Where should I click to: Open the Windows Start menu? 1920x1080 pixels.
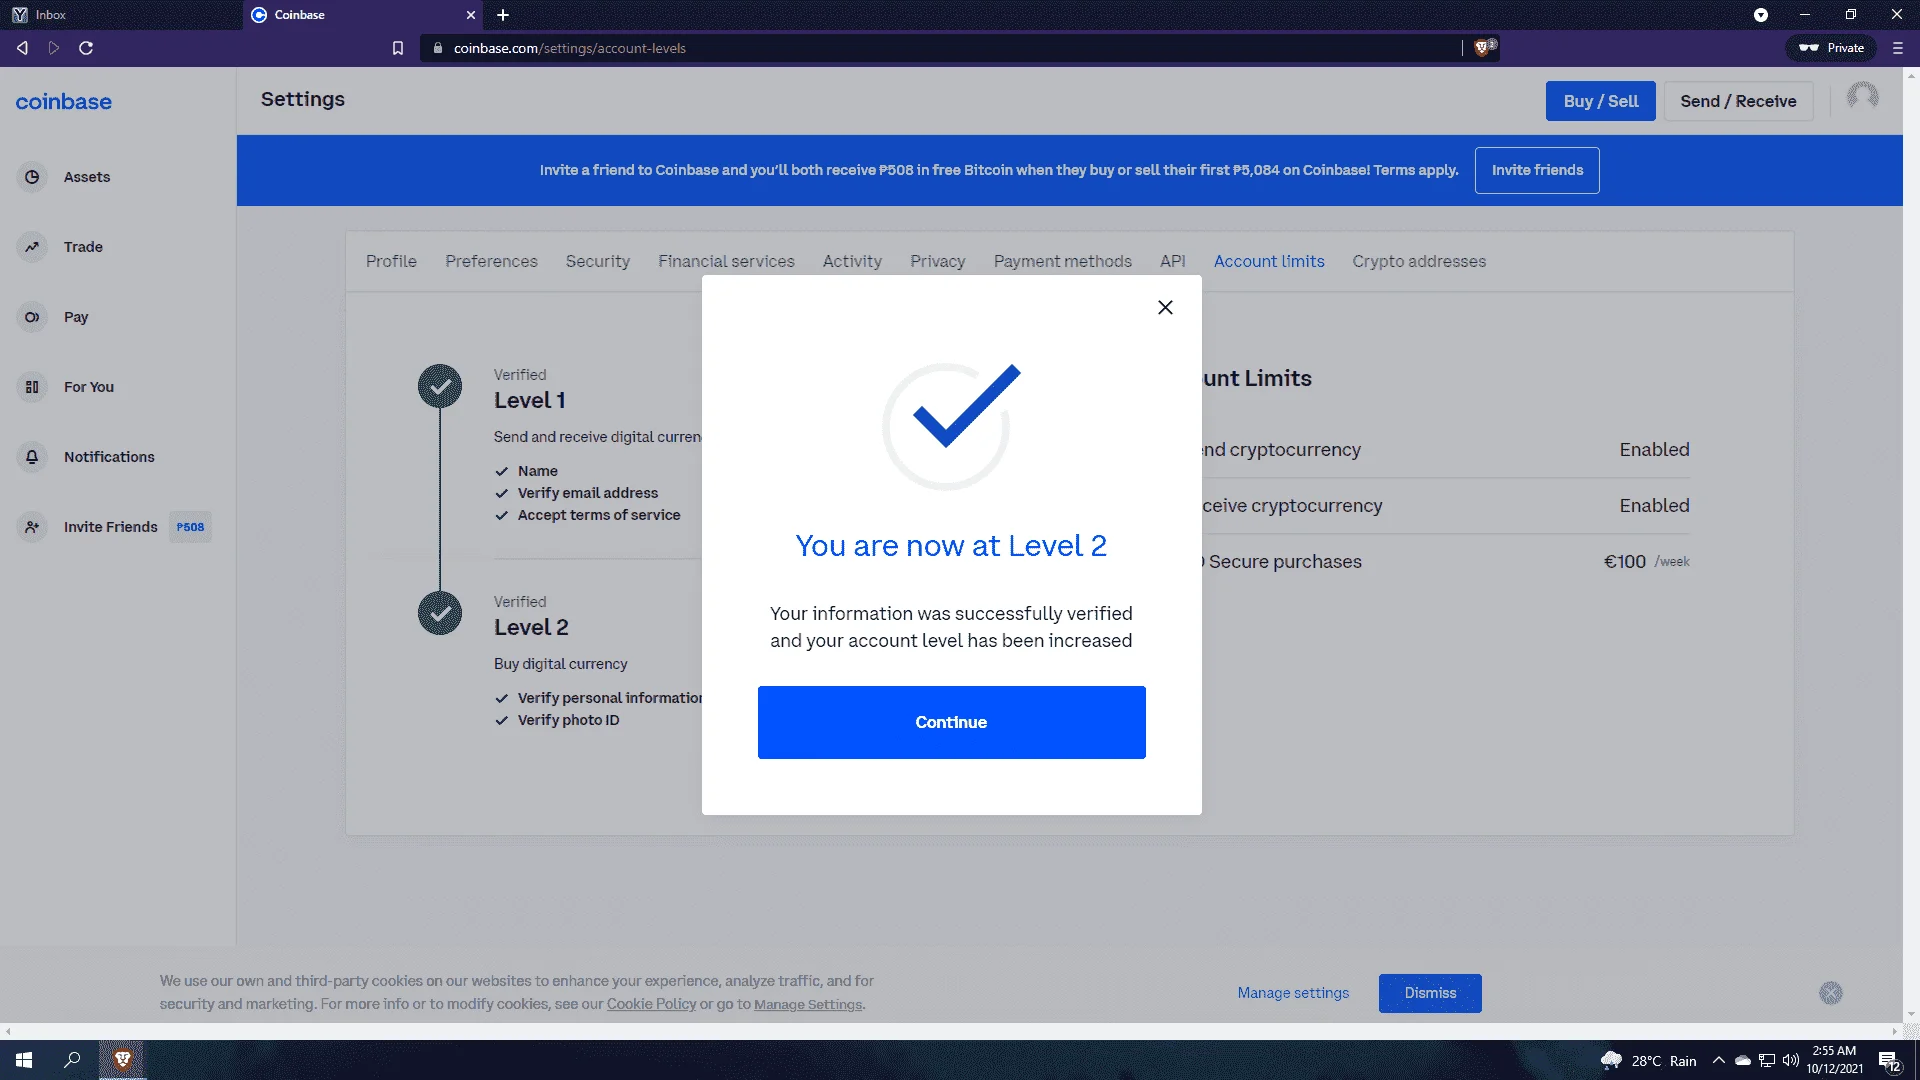tap(24, 1060)
